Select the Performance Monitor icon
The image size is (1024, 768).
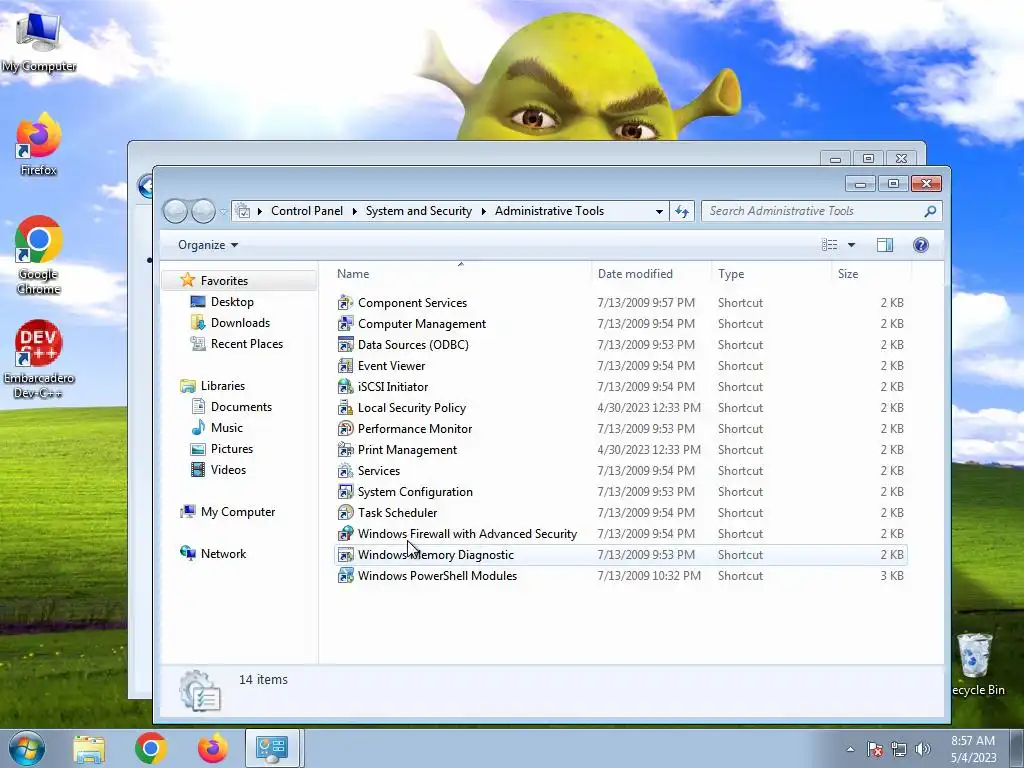point(345,429)
